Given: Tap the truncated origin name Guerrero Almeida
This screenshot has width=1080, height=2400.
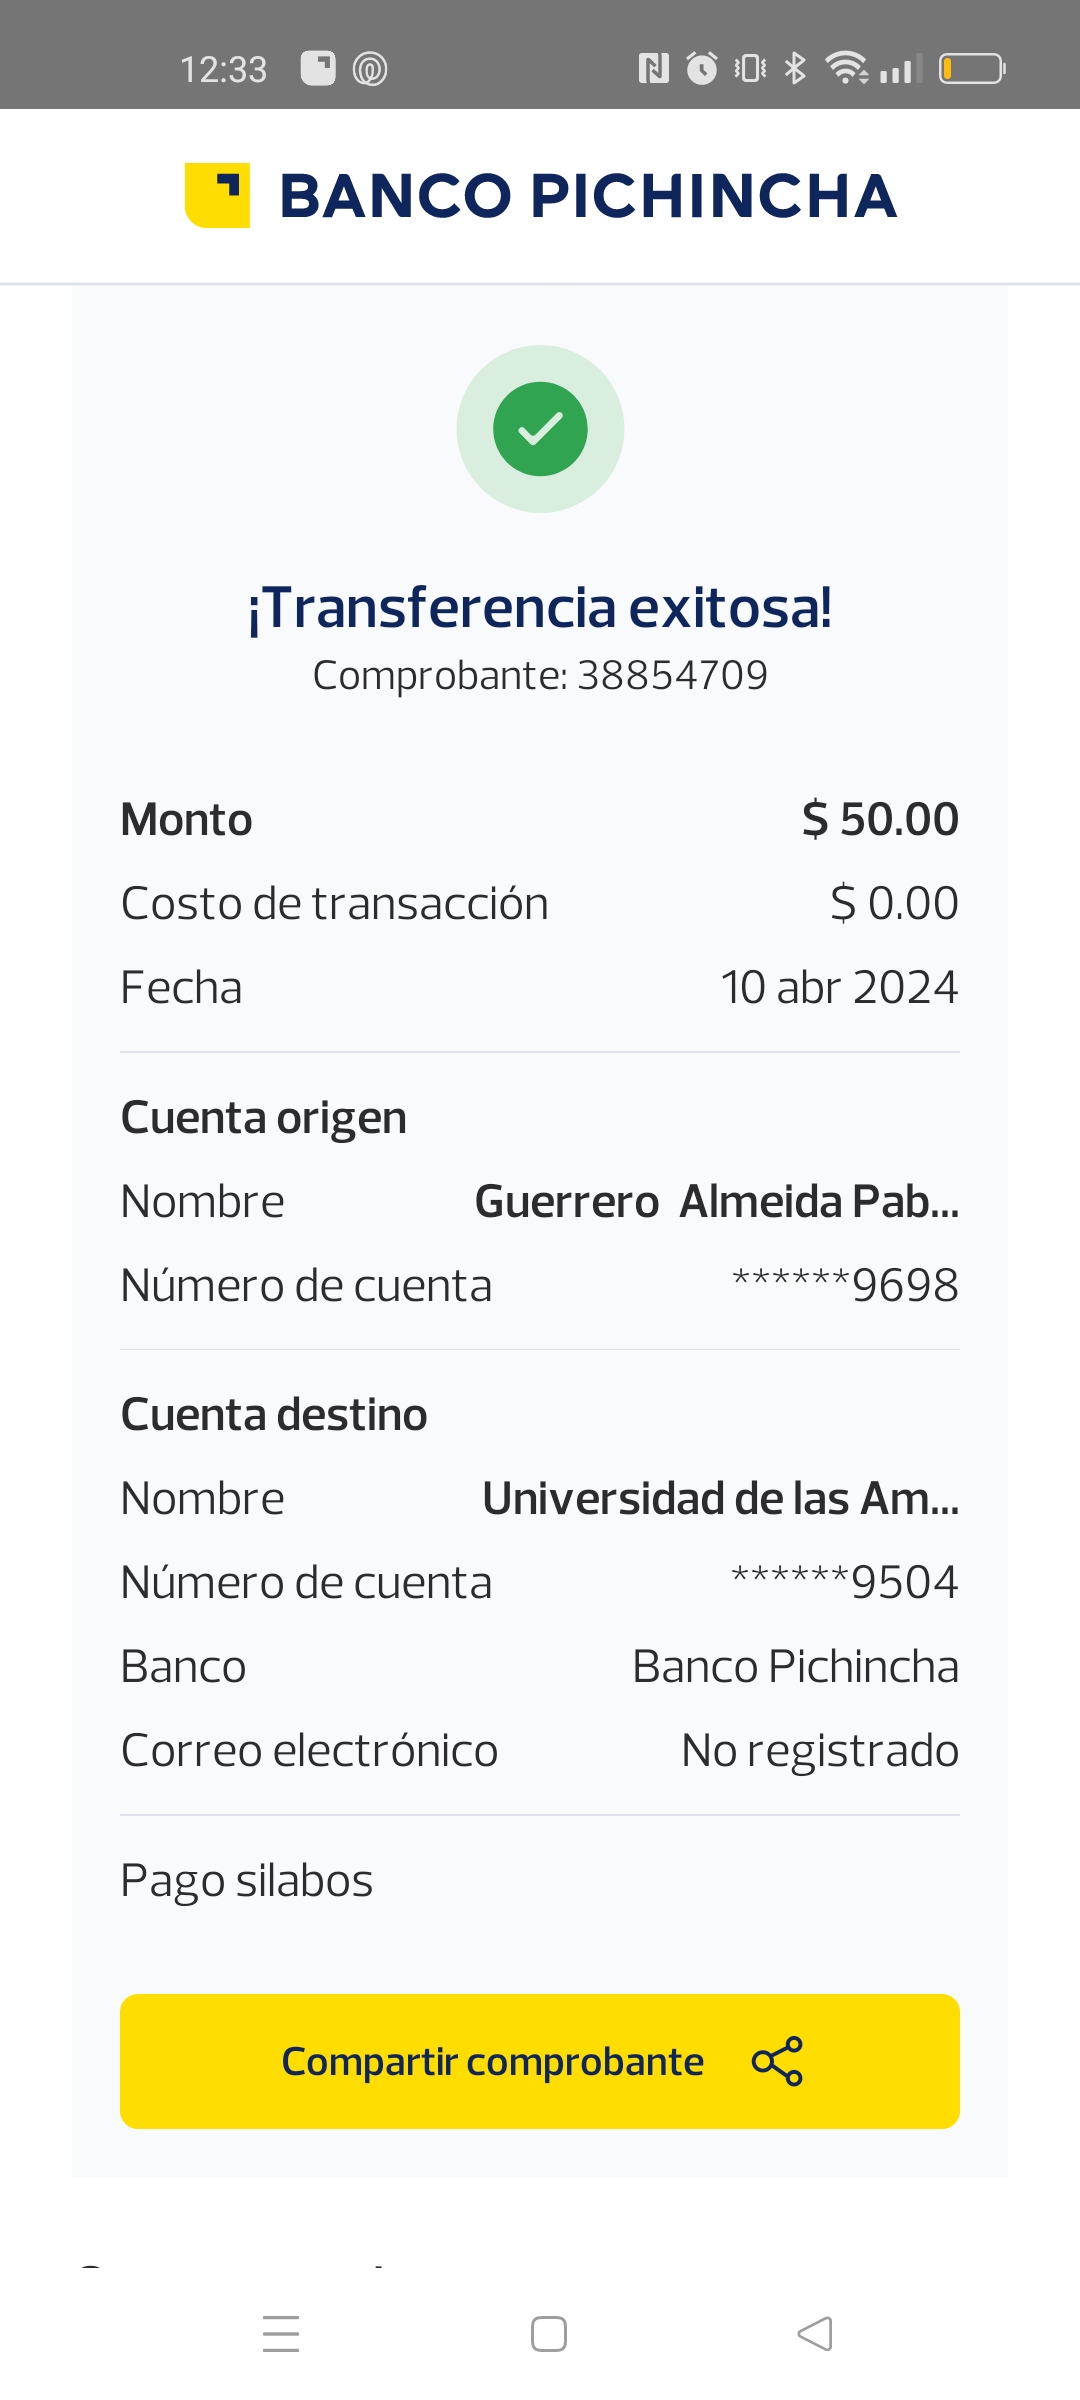Looking at the screenshot, I should click(x=716, y=1201).
